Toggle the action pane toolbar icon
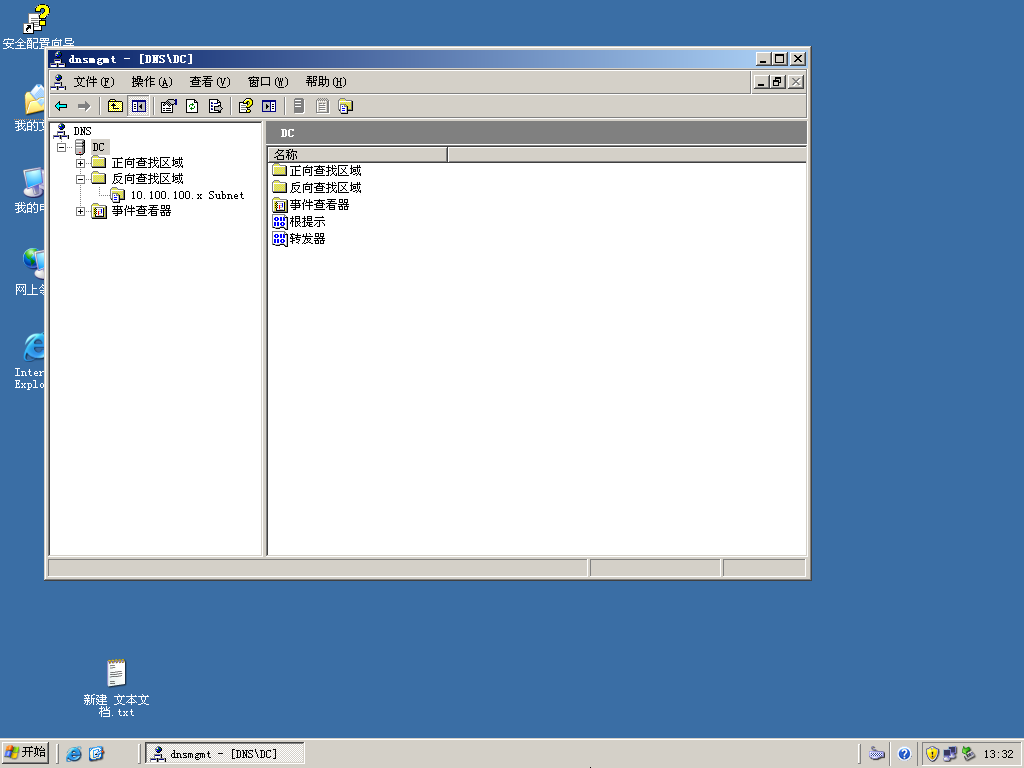The width and height of the screenshot is (1024, 768). 269,106
